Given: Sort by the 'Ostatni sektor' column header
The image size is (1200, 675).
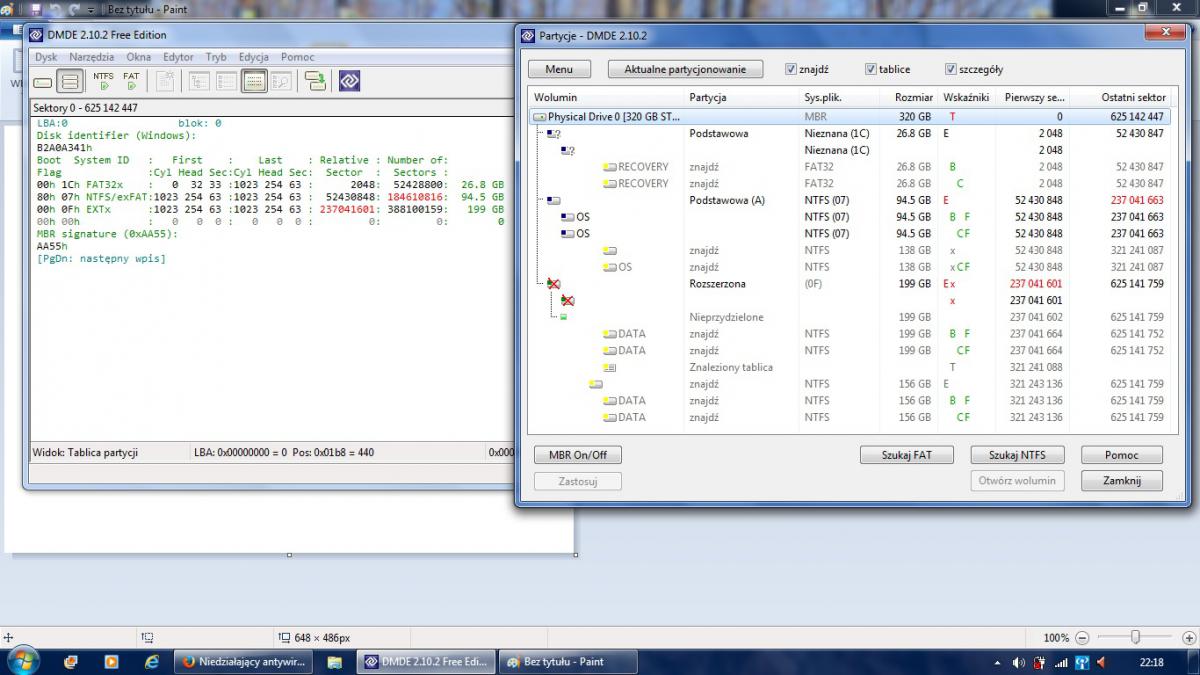Looking at the screenshot, I should 1120,98.
